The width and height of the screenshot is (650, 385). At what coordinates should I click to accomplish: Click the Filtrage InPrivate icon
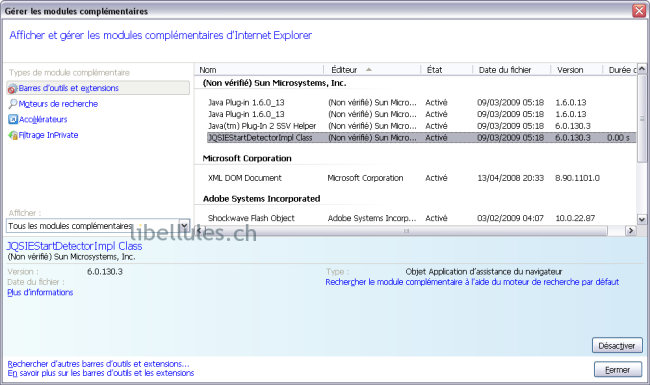(13, 135)
